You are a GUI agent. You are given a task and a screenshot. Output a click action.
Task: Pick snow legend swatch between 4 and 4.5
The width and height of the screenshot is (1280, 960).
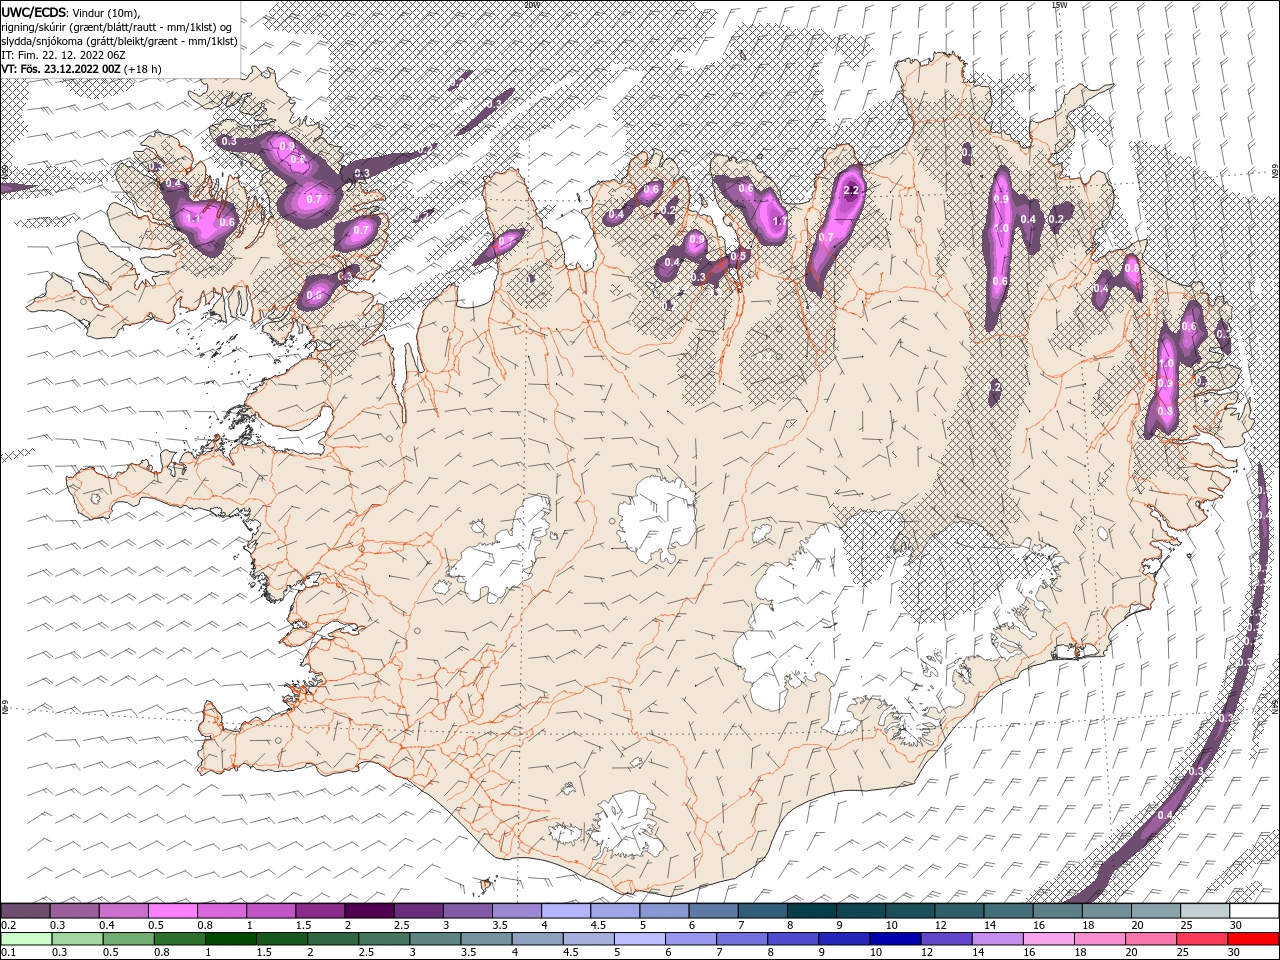coord(566,910)
